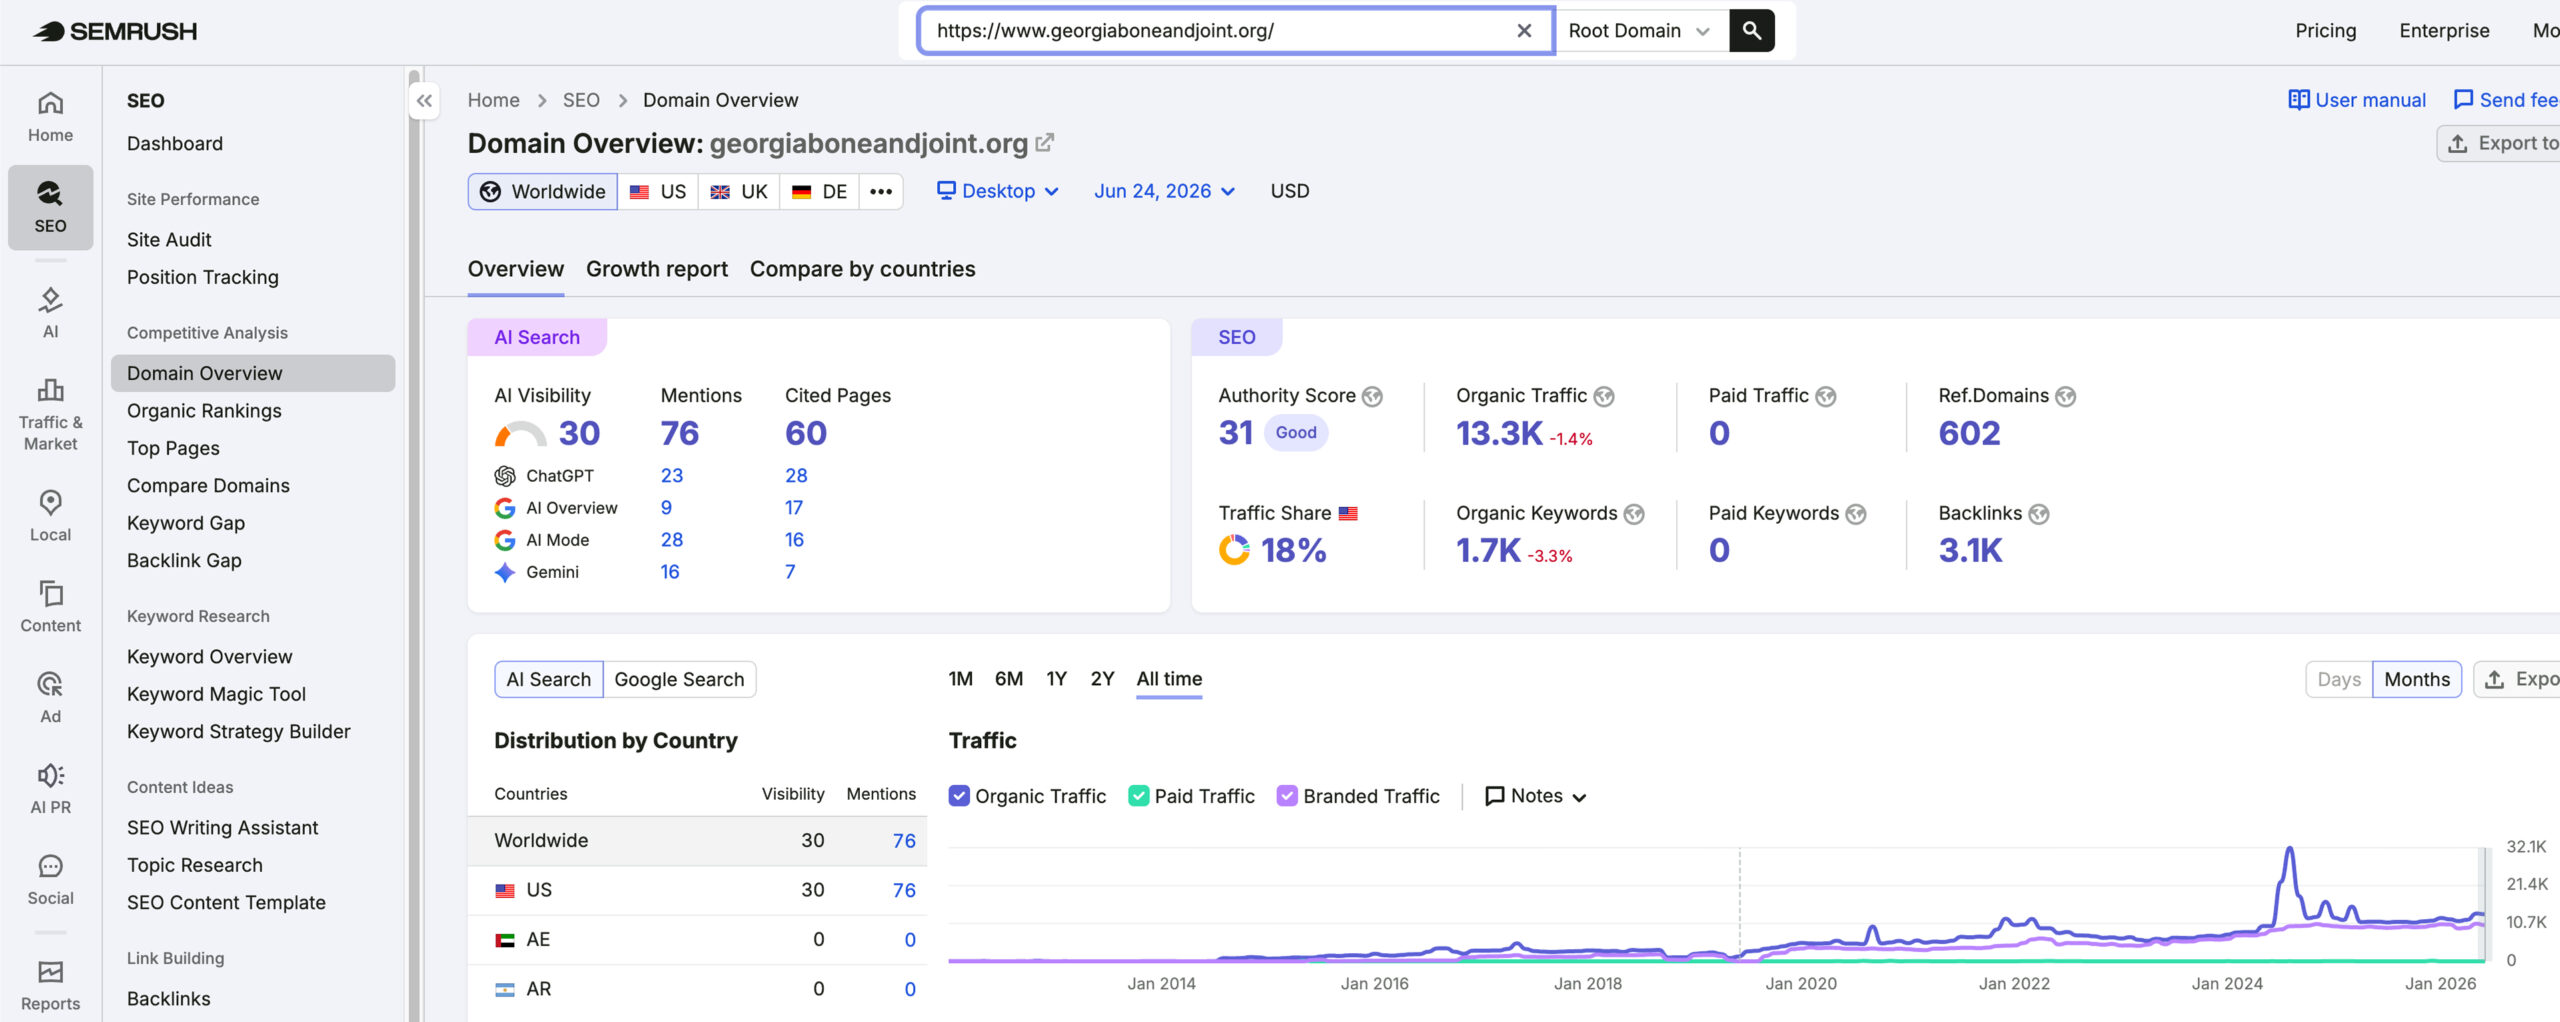
Task: Uncheck the Branded Traffic checkbox
Action: (x=1287, y=796)
